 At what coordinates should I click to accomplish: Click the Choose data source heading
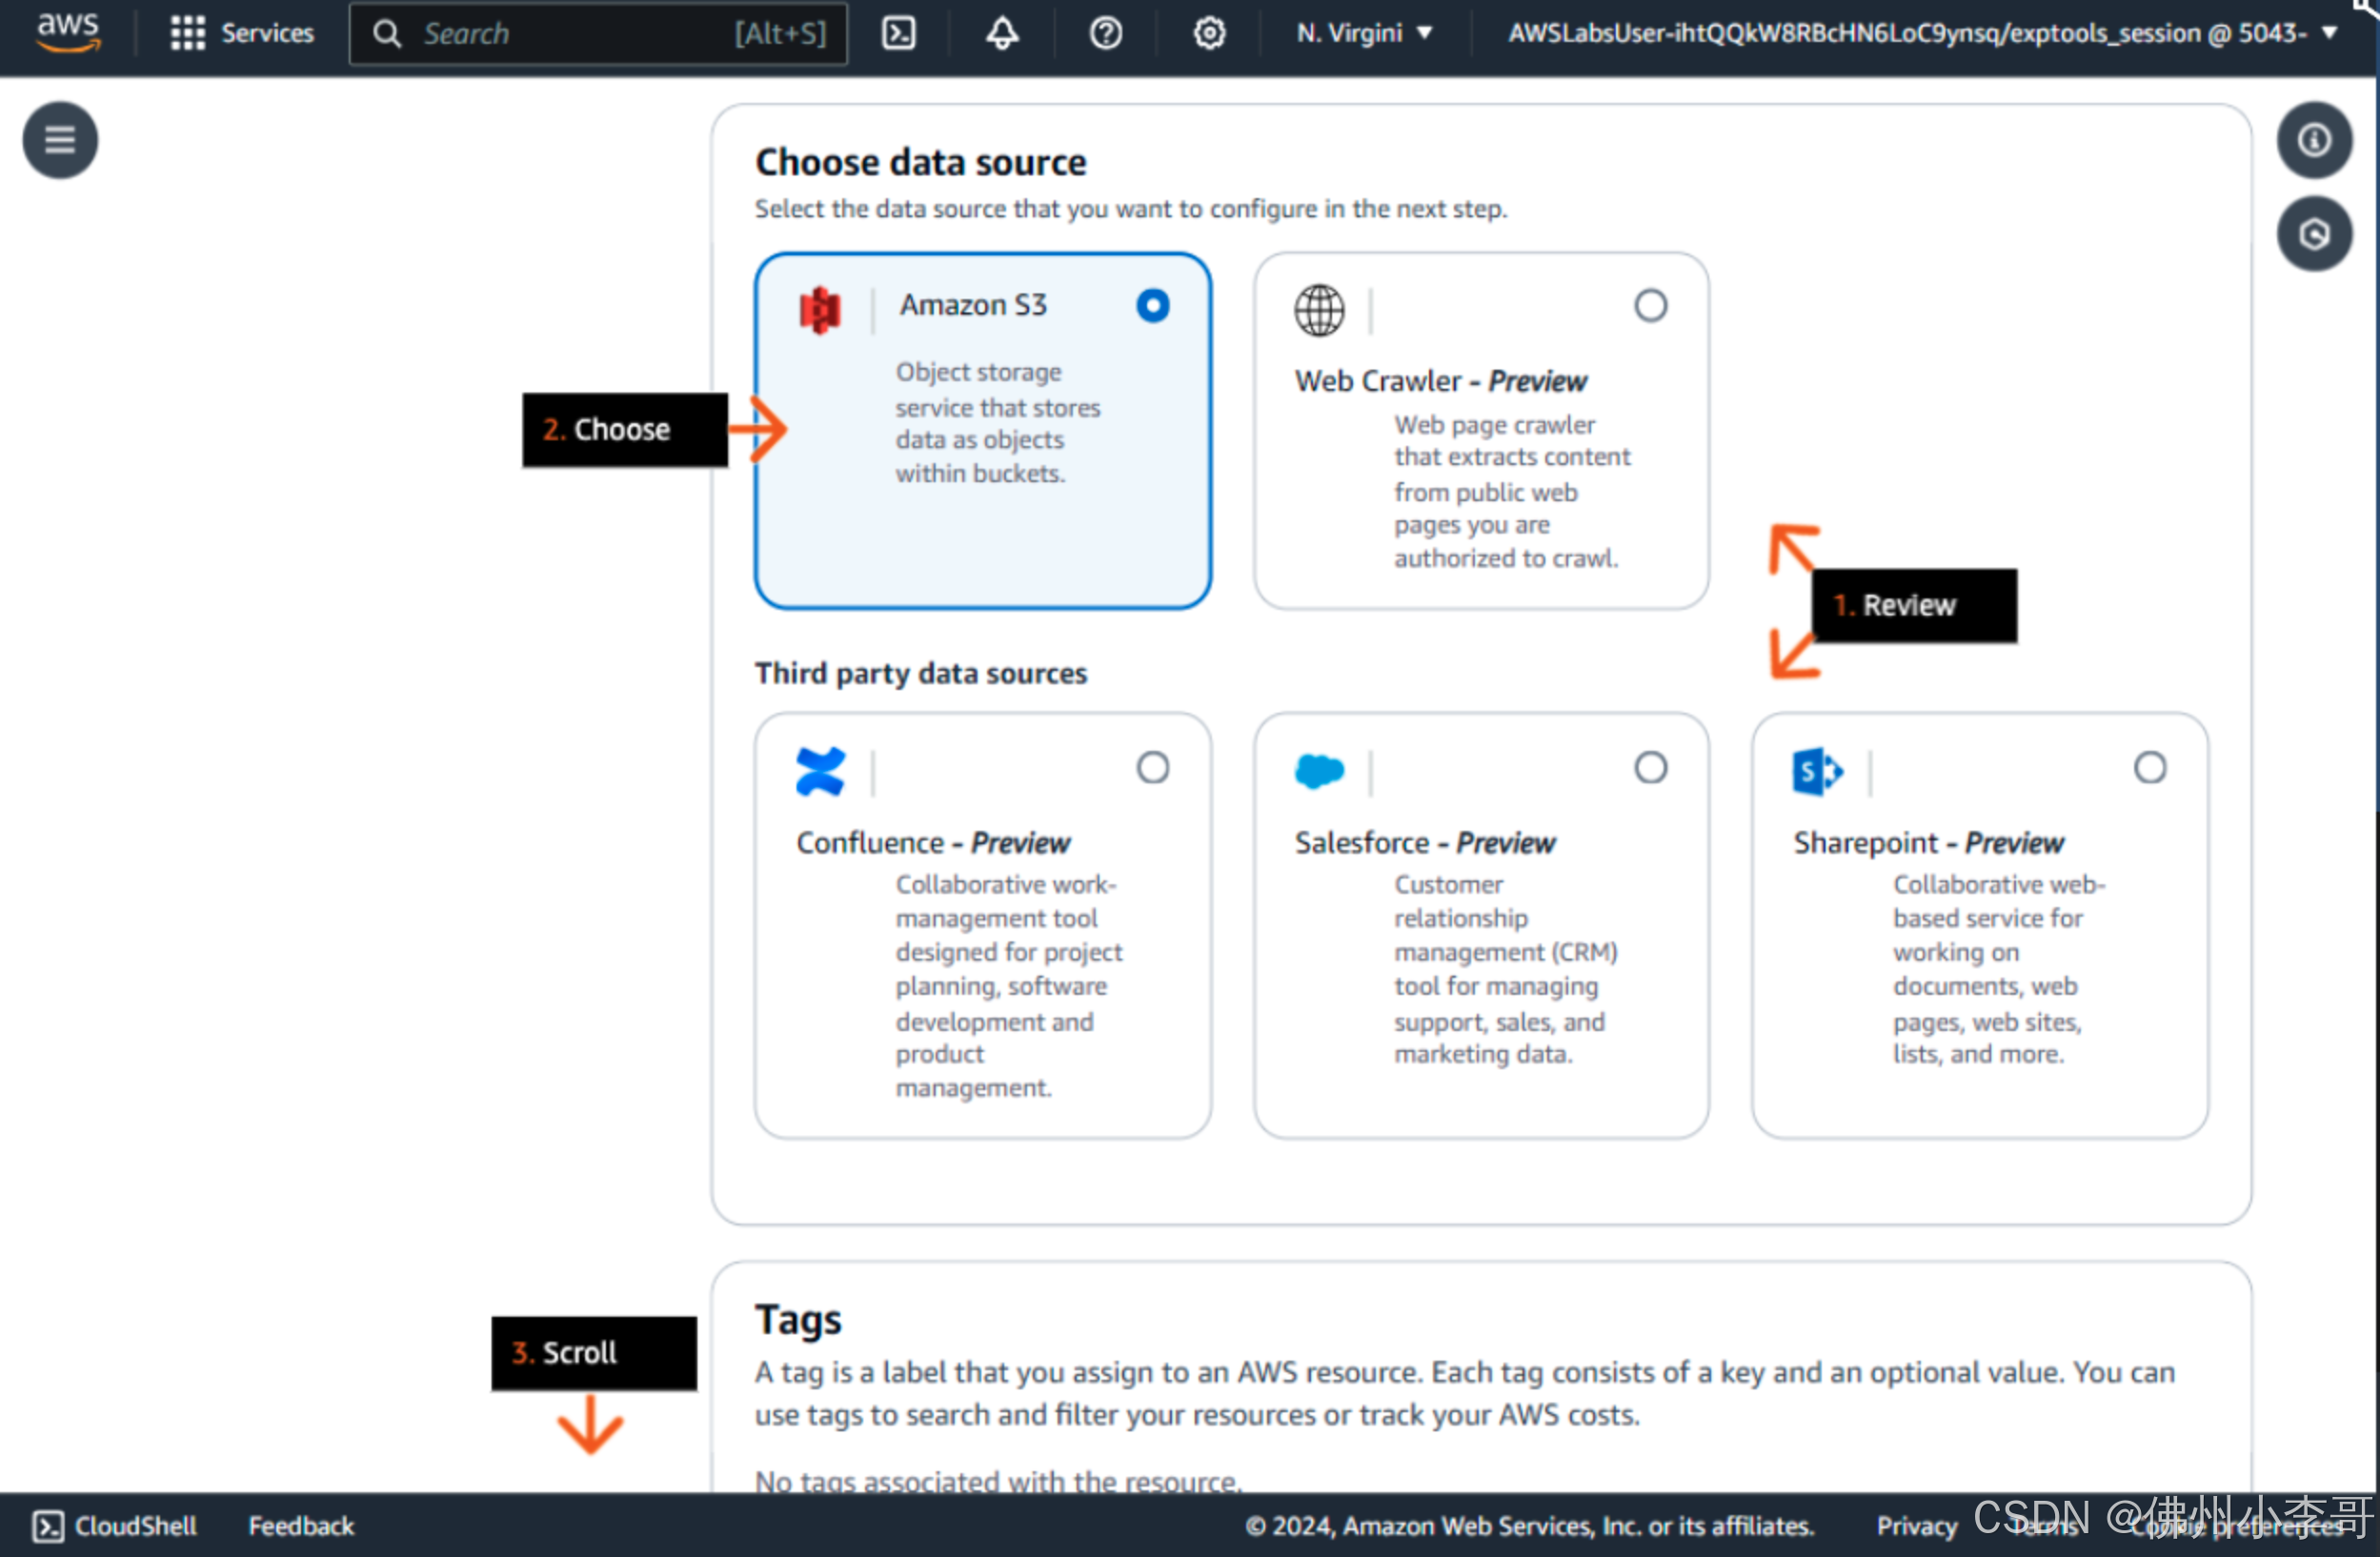tap(920, 162)
